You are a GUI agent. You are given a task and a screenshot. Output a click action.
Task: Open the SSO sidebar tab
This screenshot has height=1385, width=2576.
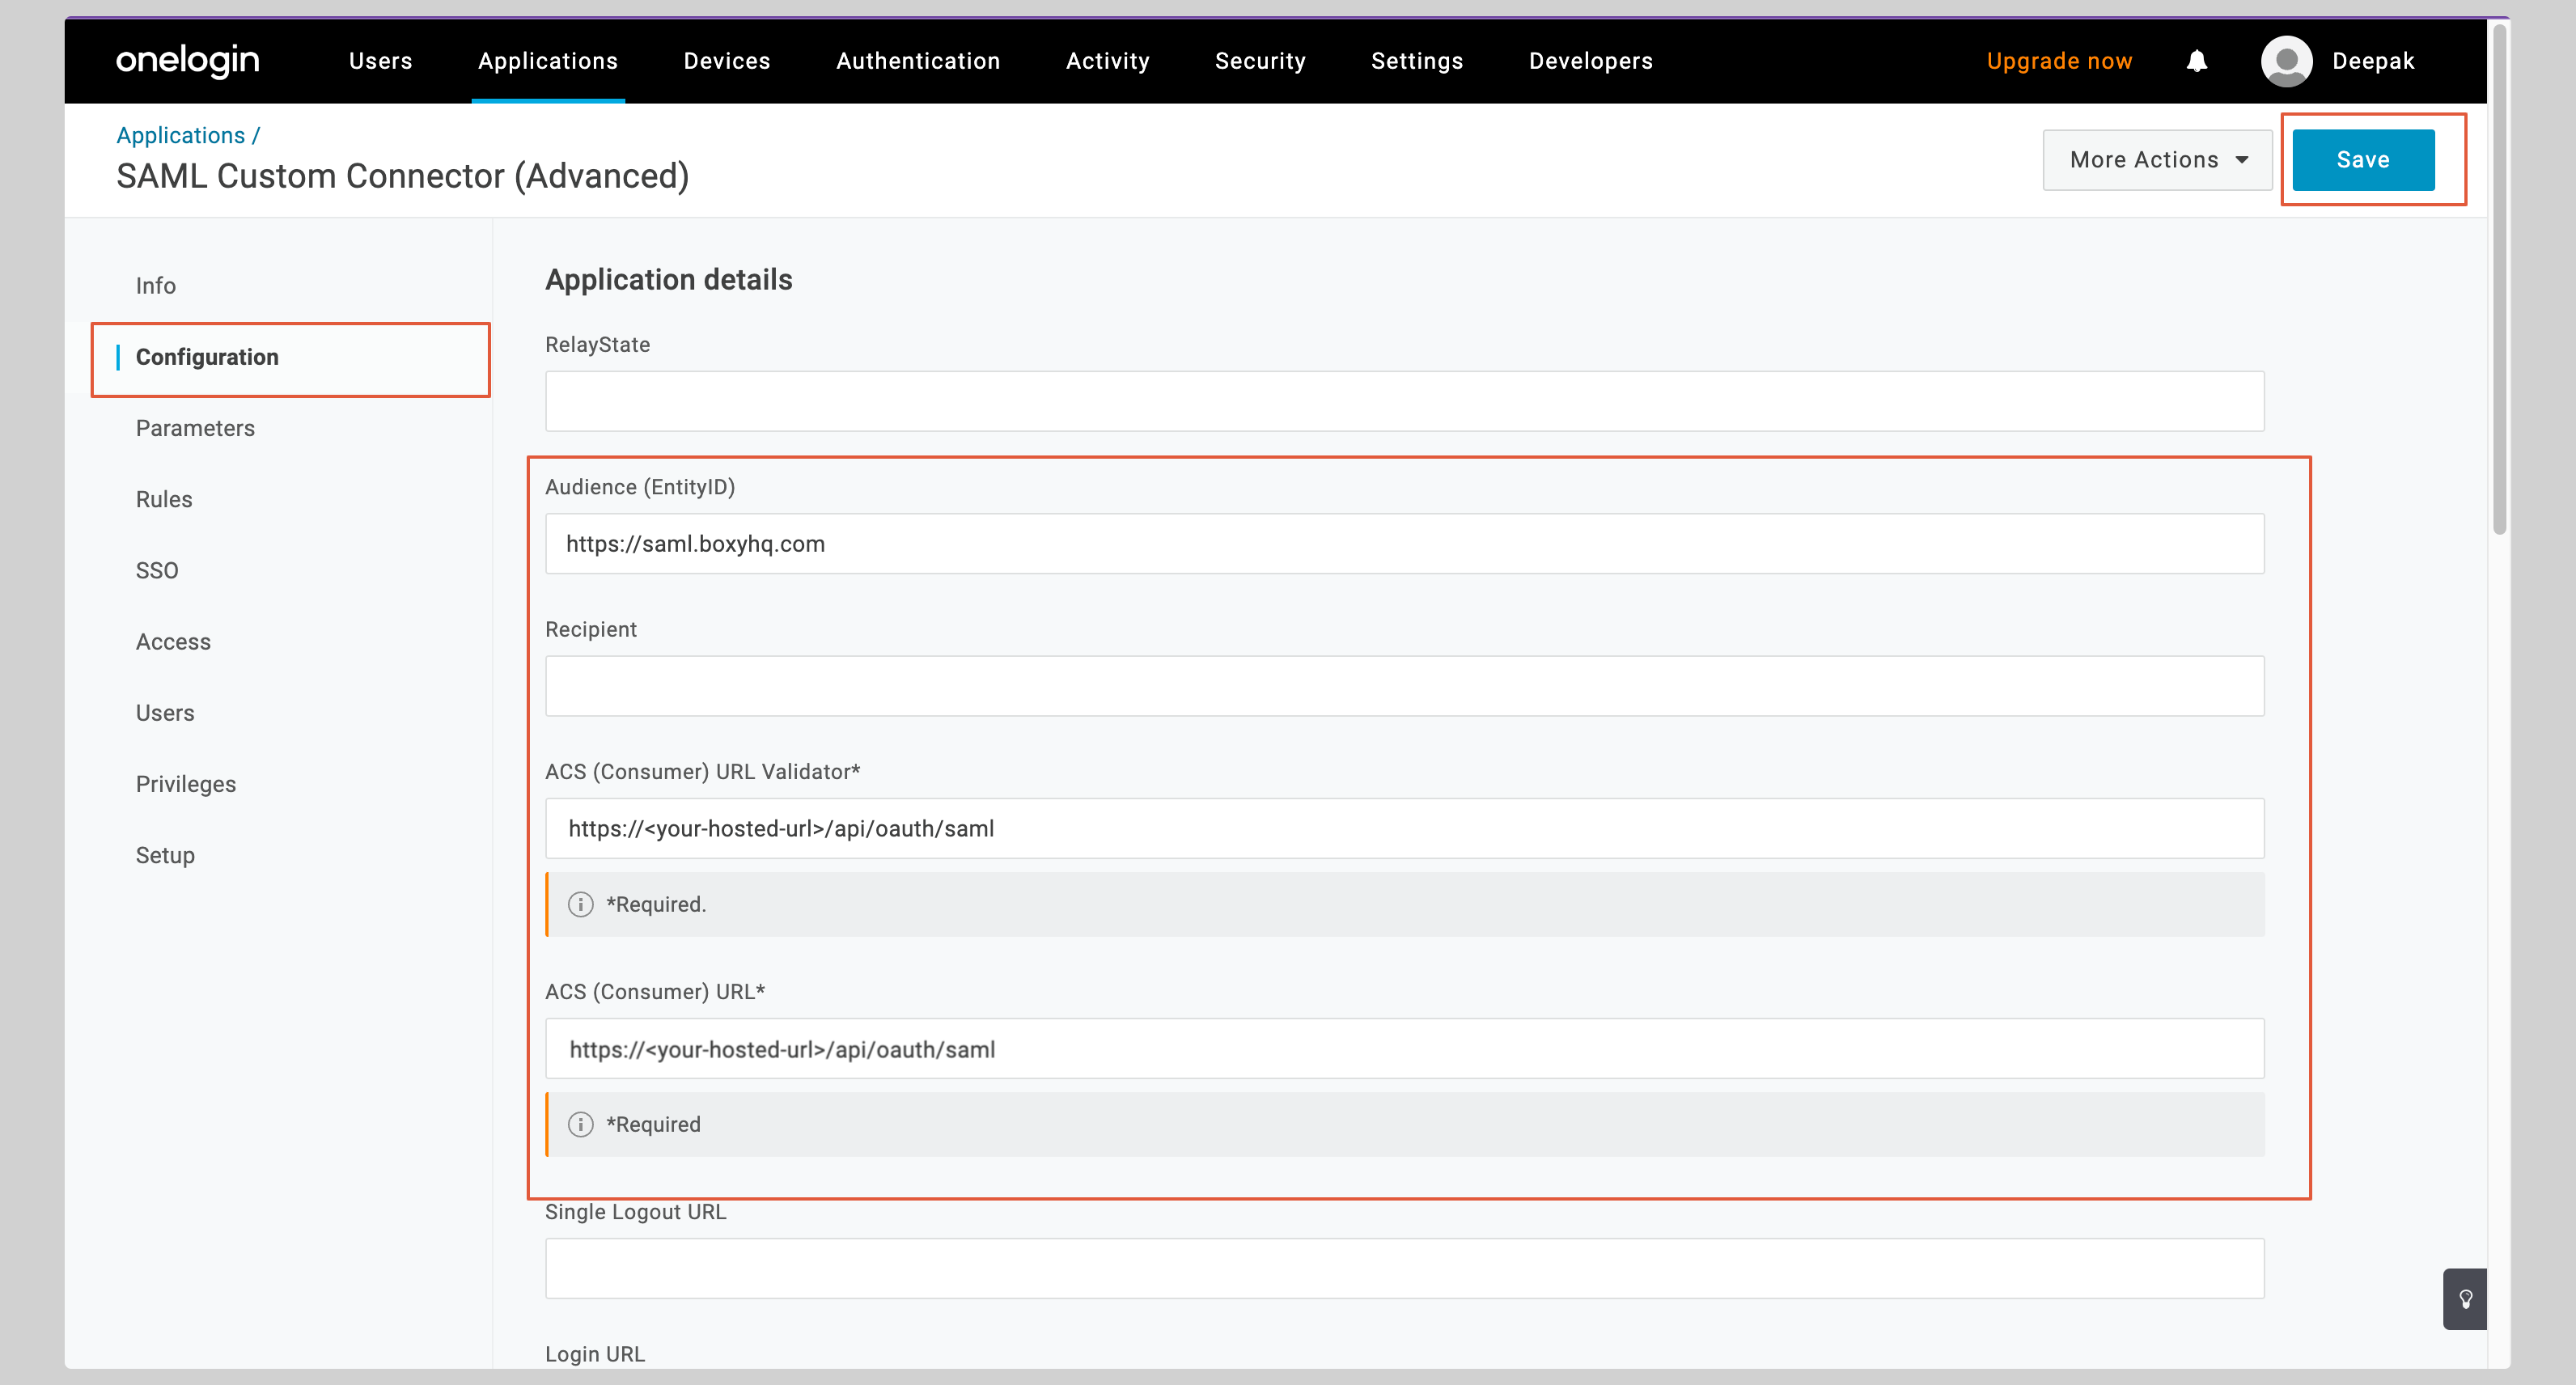click(x=157, y=570)
